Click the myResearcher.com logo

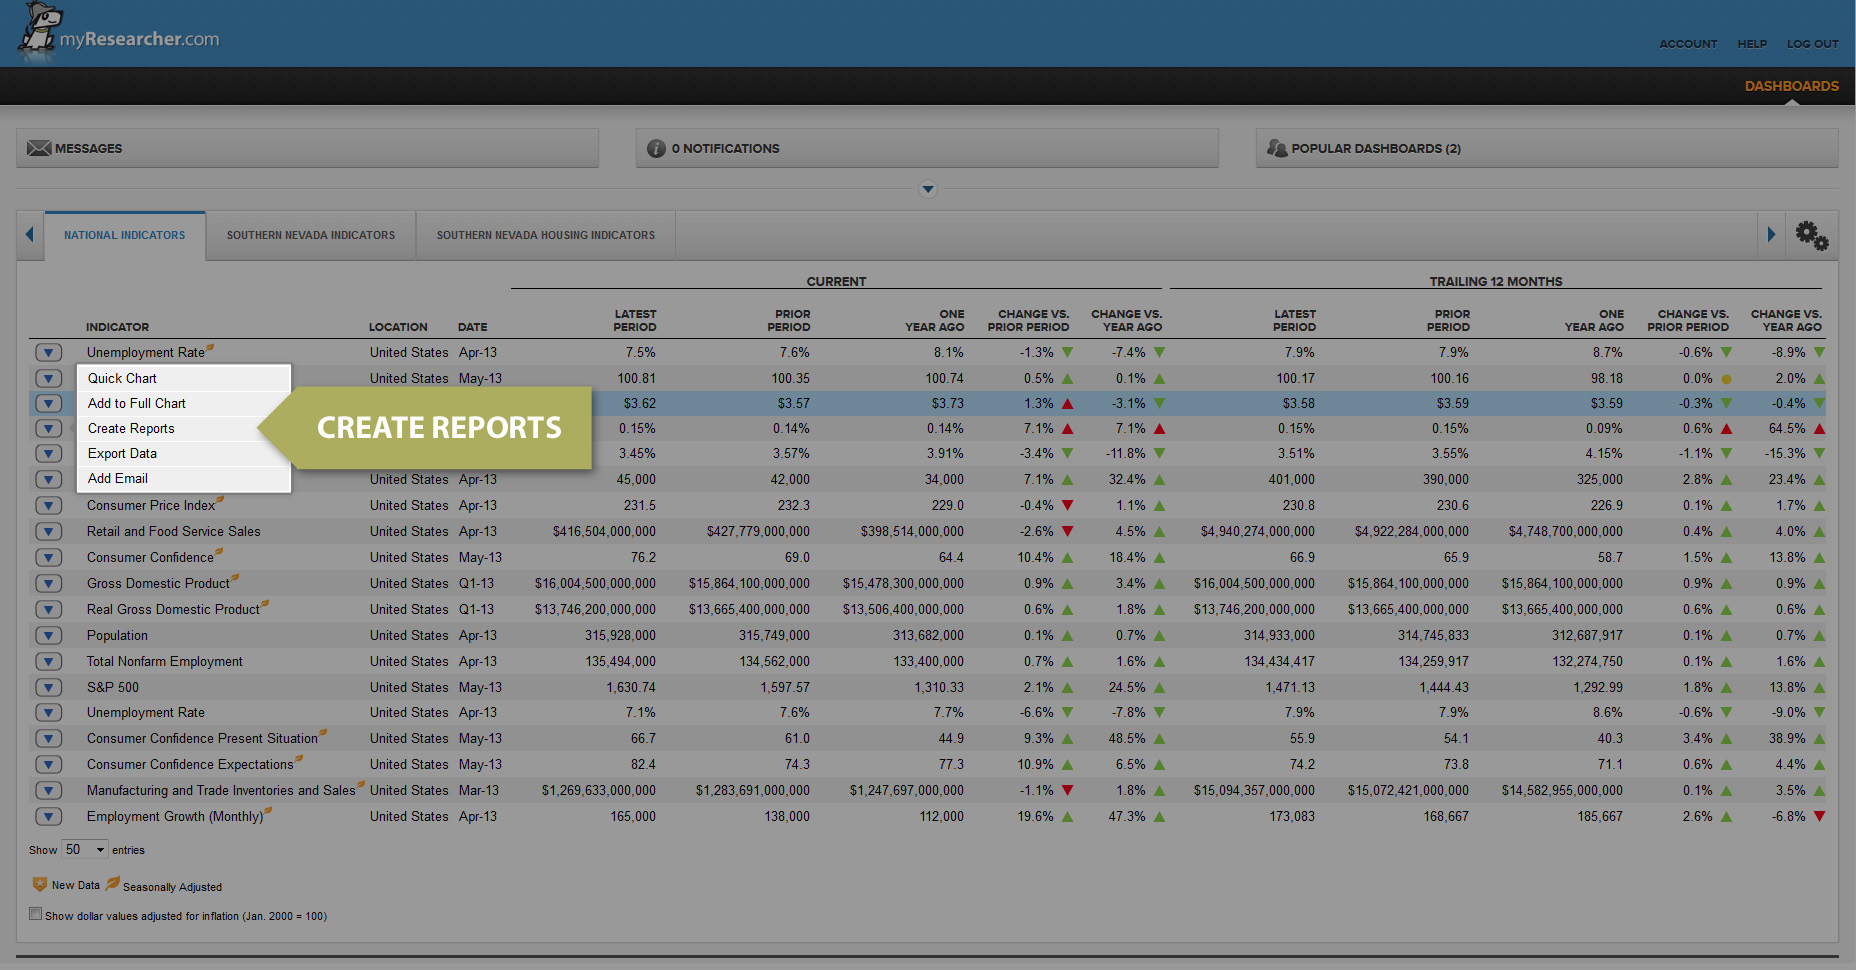click(118, 32)
